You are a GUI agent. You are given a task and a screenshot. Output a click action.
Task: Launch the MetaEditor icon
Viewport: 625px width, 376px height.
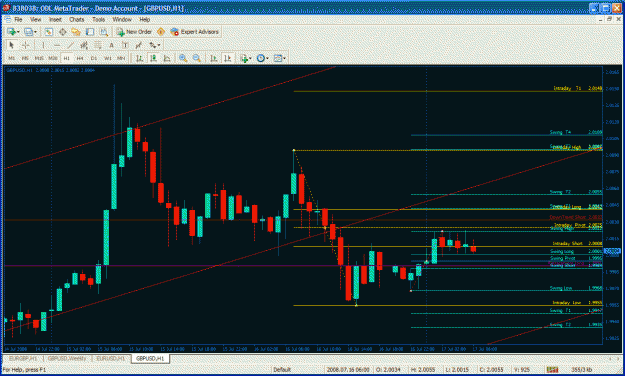pyautogui.click(x=161, y=32)
